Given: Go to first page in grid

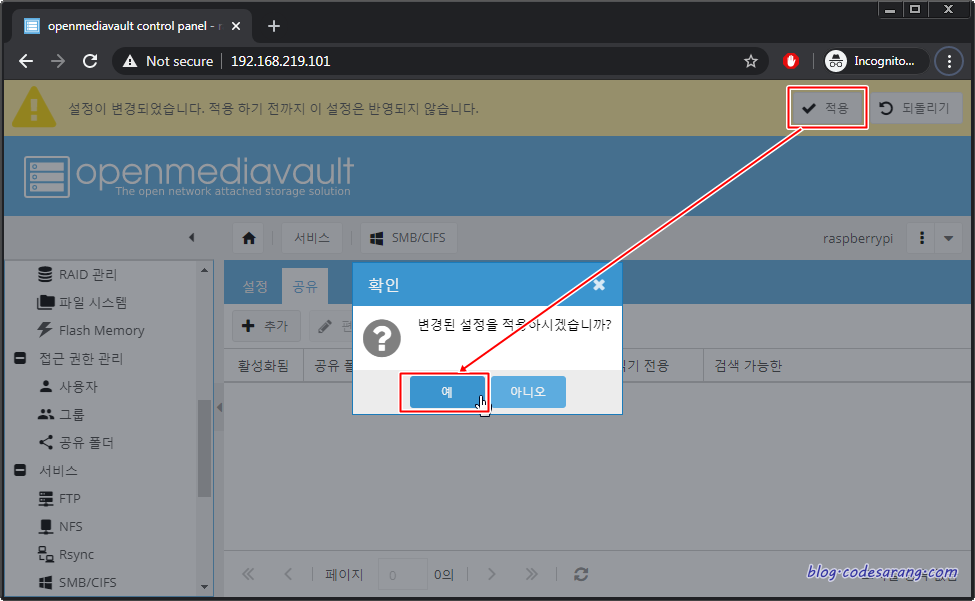Looking at the screenshot, I should point(248,574).
